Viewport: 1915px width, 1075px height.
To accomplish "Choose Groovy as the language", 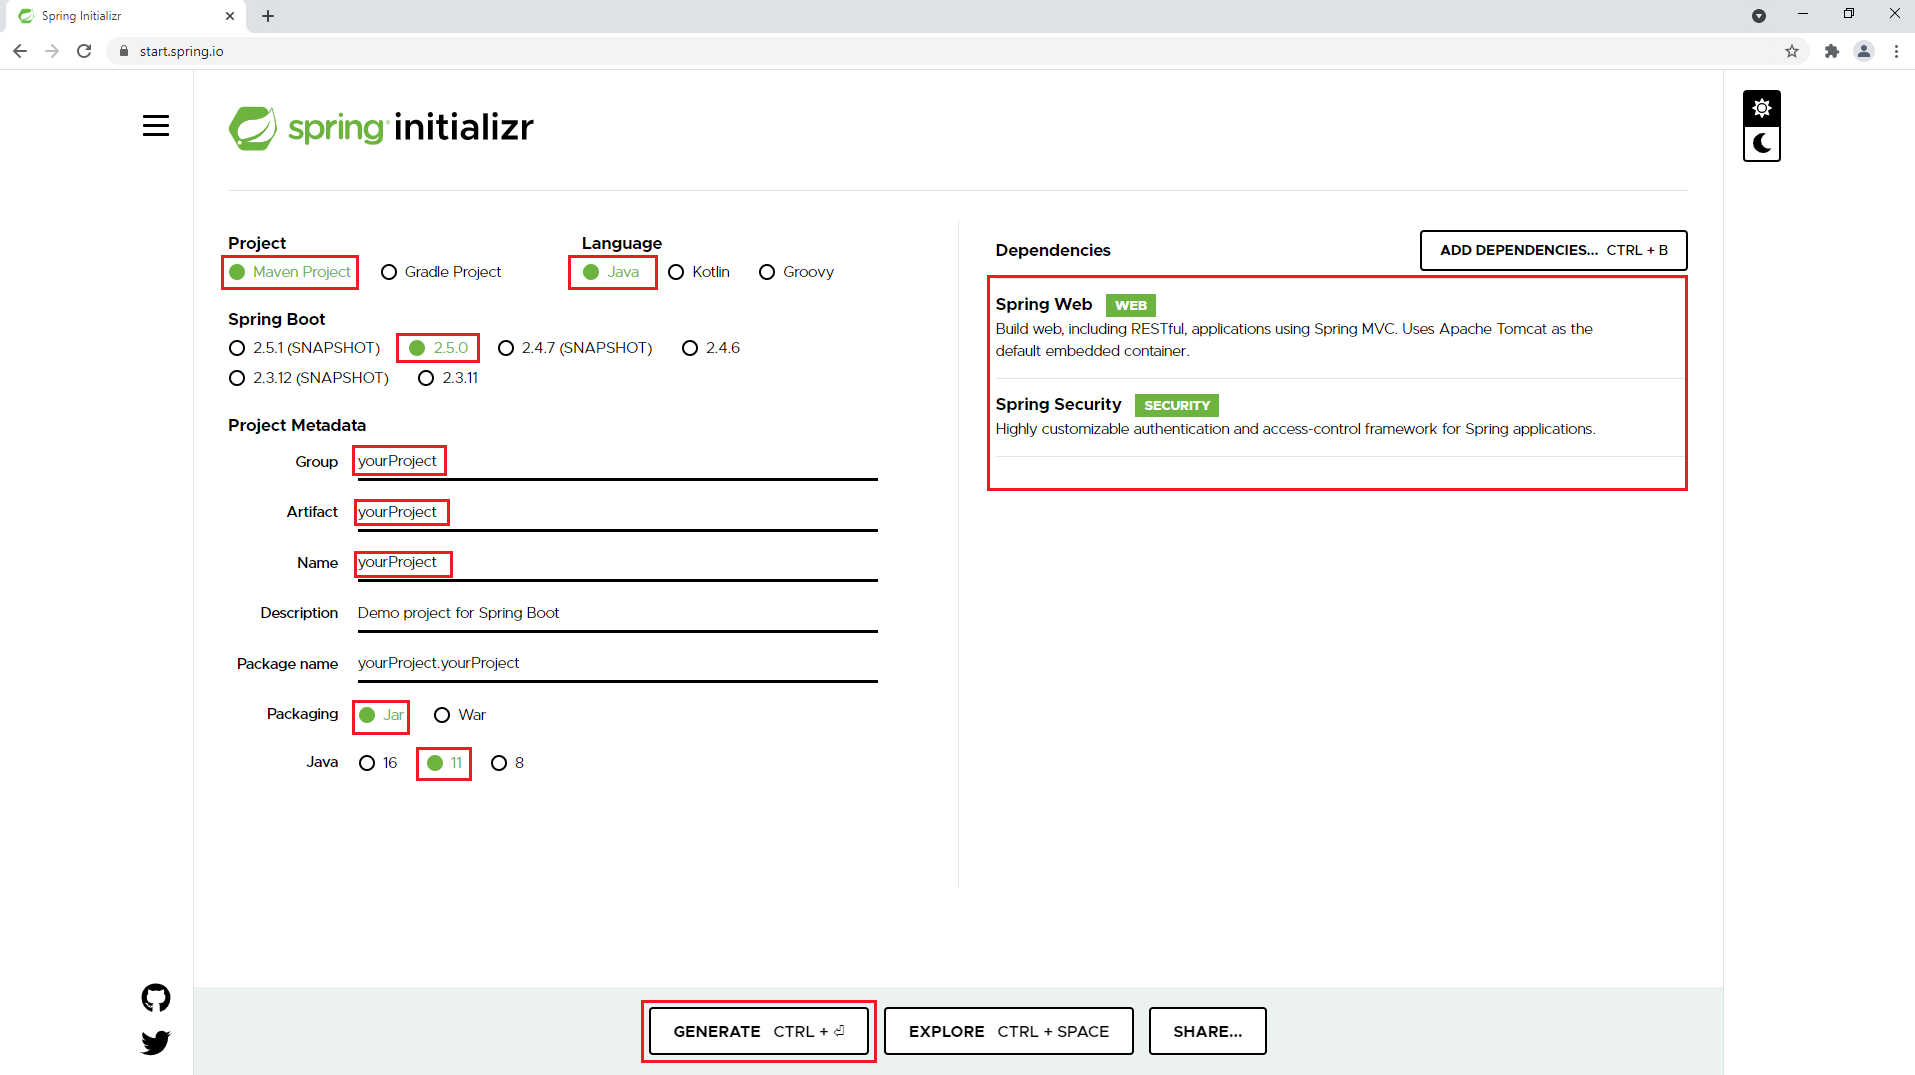I will coord(797,272).
